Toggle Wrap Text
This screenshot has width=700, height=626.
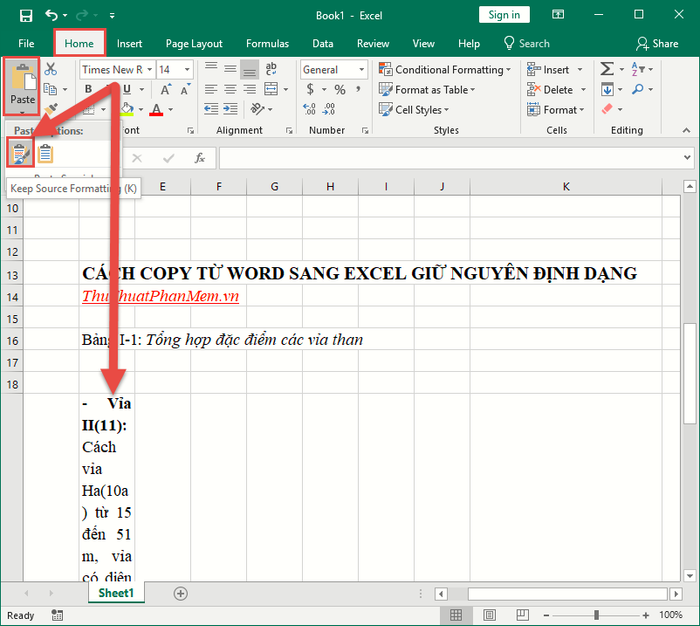tap(271, 68)
